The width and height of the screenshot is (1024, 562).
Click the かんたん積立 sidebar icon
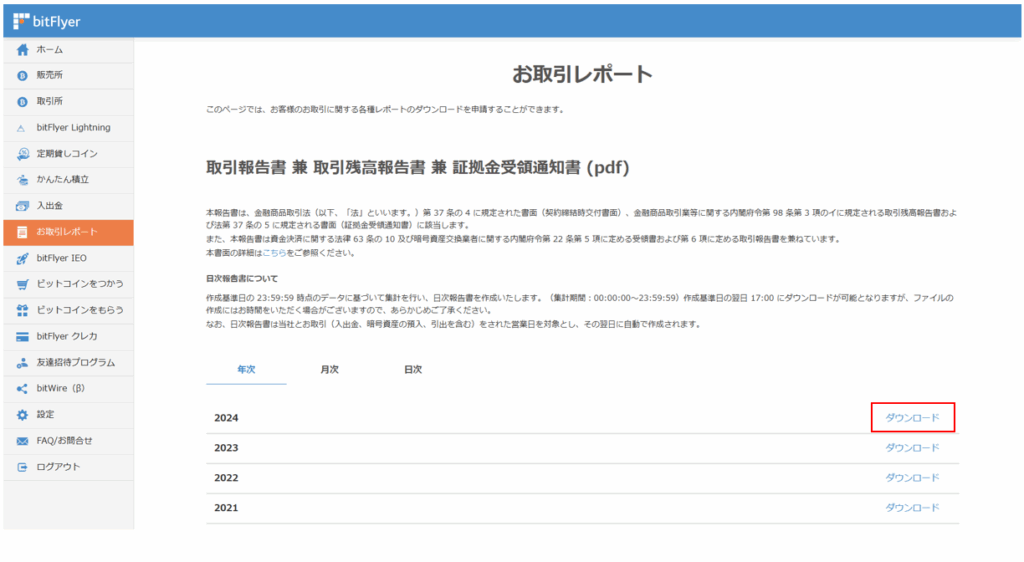coord(22,180)
